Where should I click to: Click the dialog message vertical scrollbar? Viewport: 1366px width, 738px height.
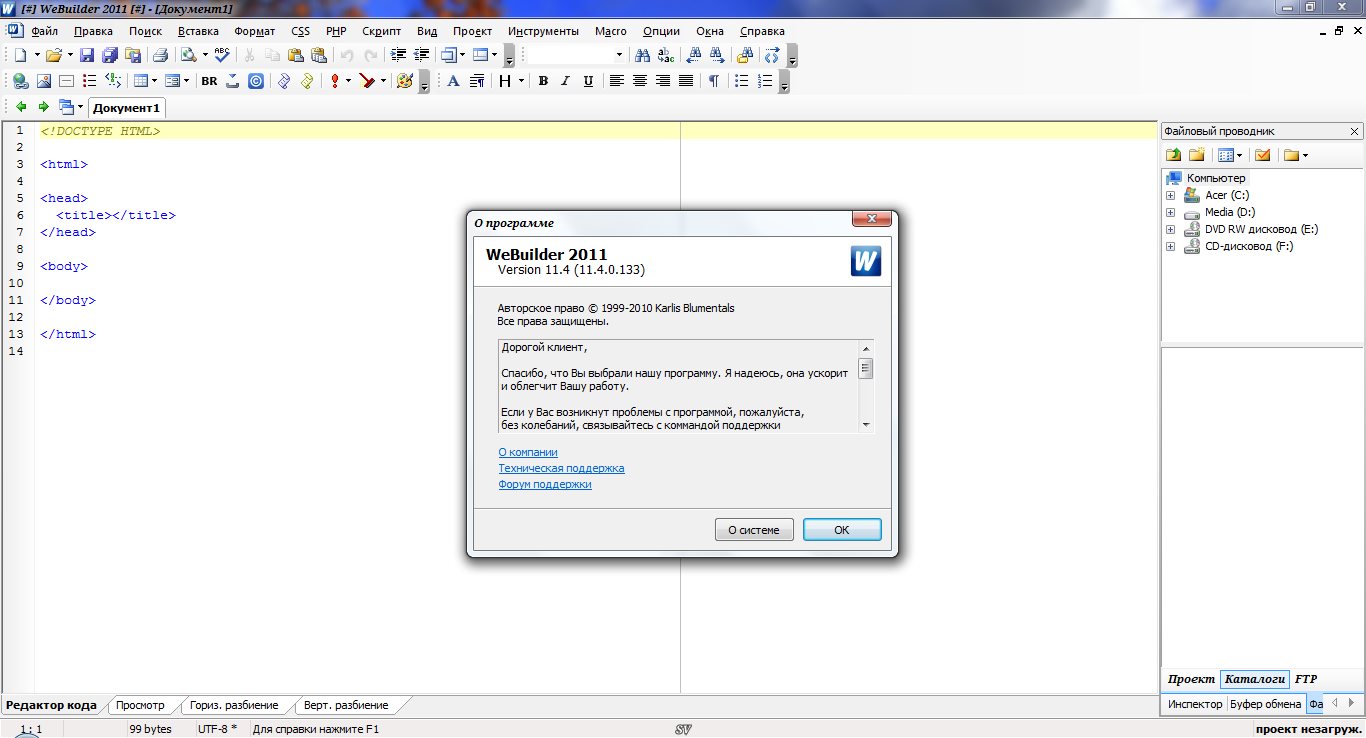pyautogui.click(x=866, y=386)
